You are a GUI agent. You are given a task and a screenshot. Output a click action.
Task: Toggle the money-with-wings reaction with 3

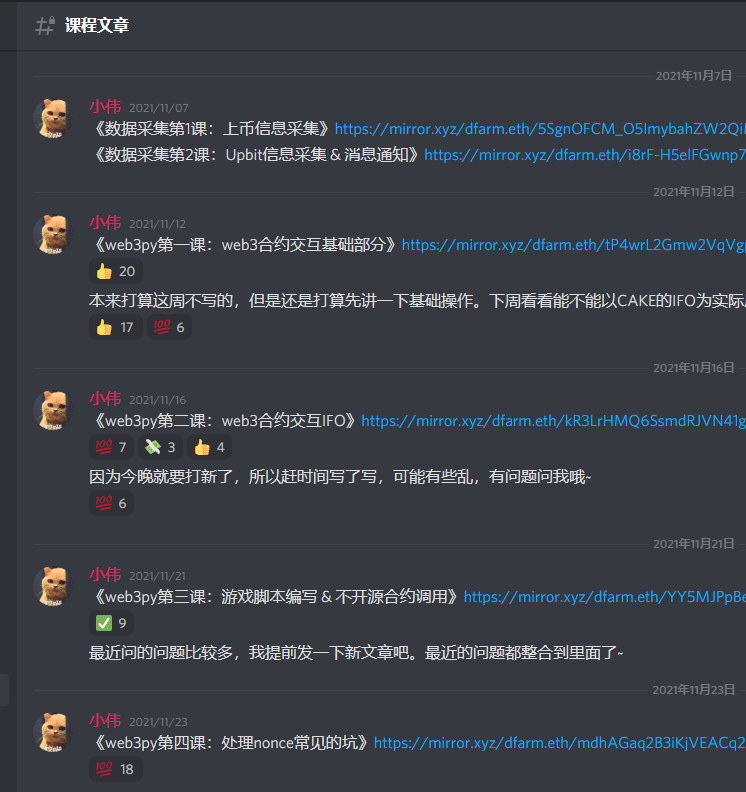tap(160, 447)
